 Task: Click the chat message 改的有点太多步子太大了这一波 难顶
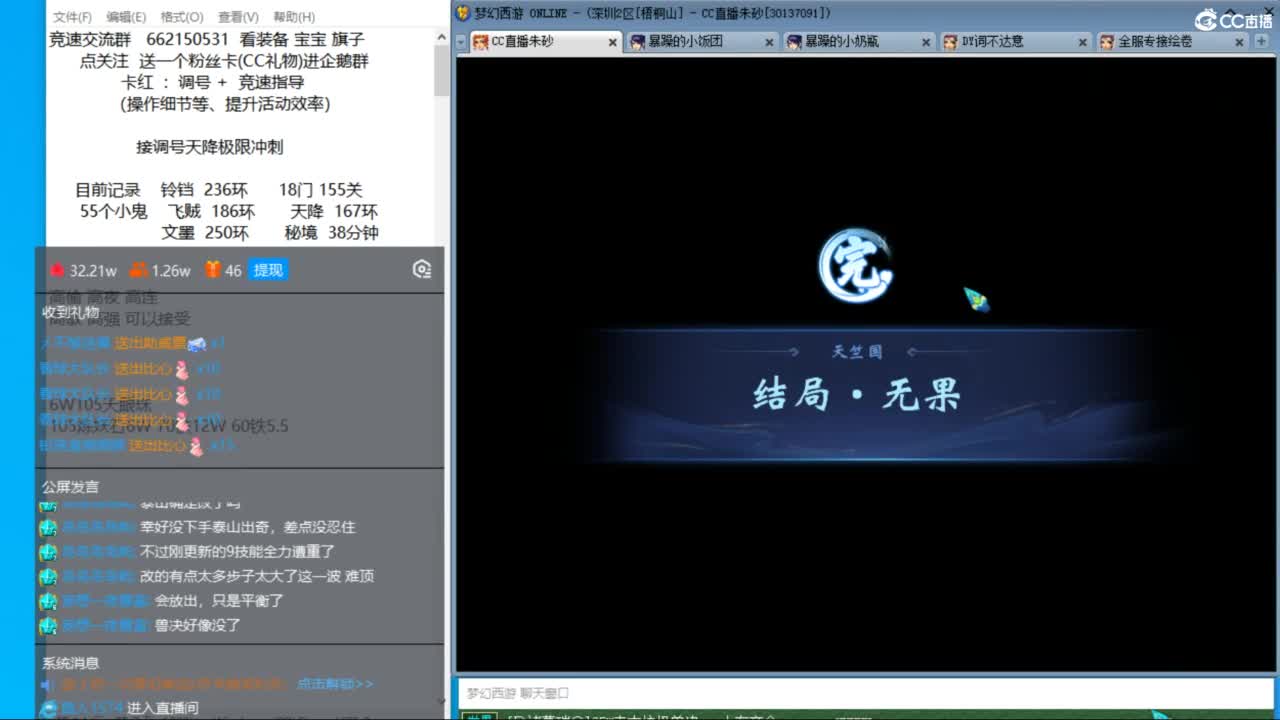coord(257,576)
